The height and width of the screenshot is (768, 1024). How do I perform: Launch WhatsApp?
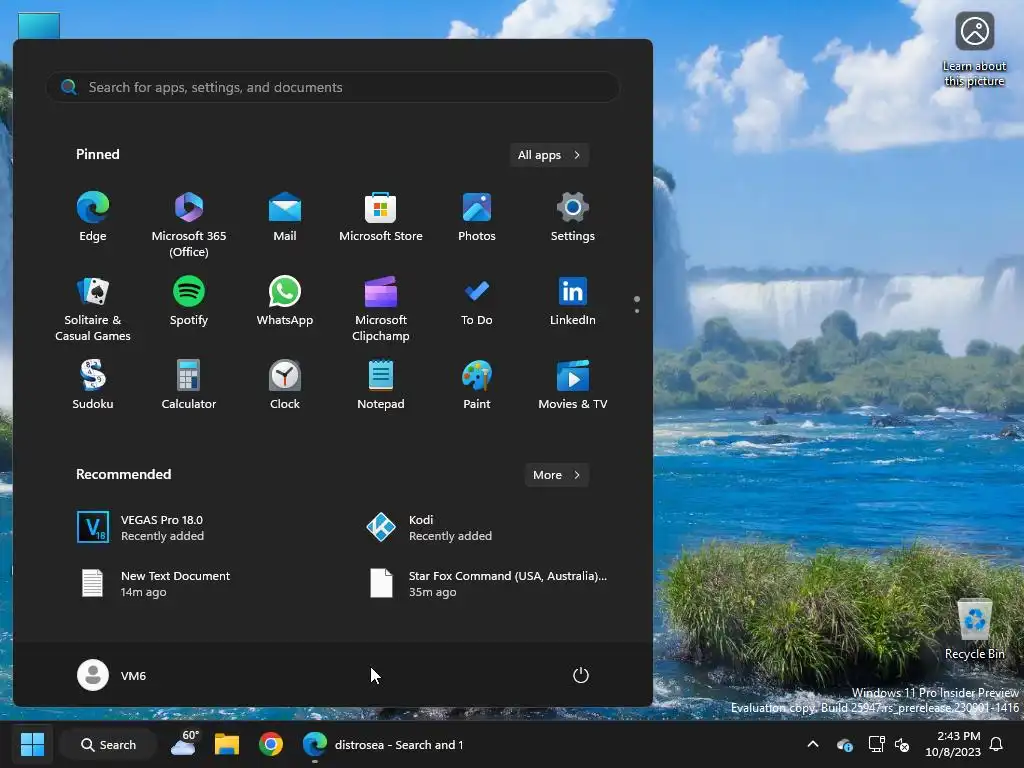coord(285,301)
